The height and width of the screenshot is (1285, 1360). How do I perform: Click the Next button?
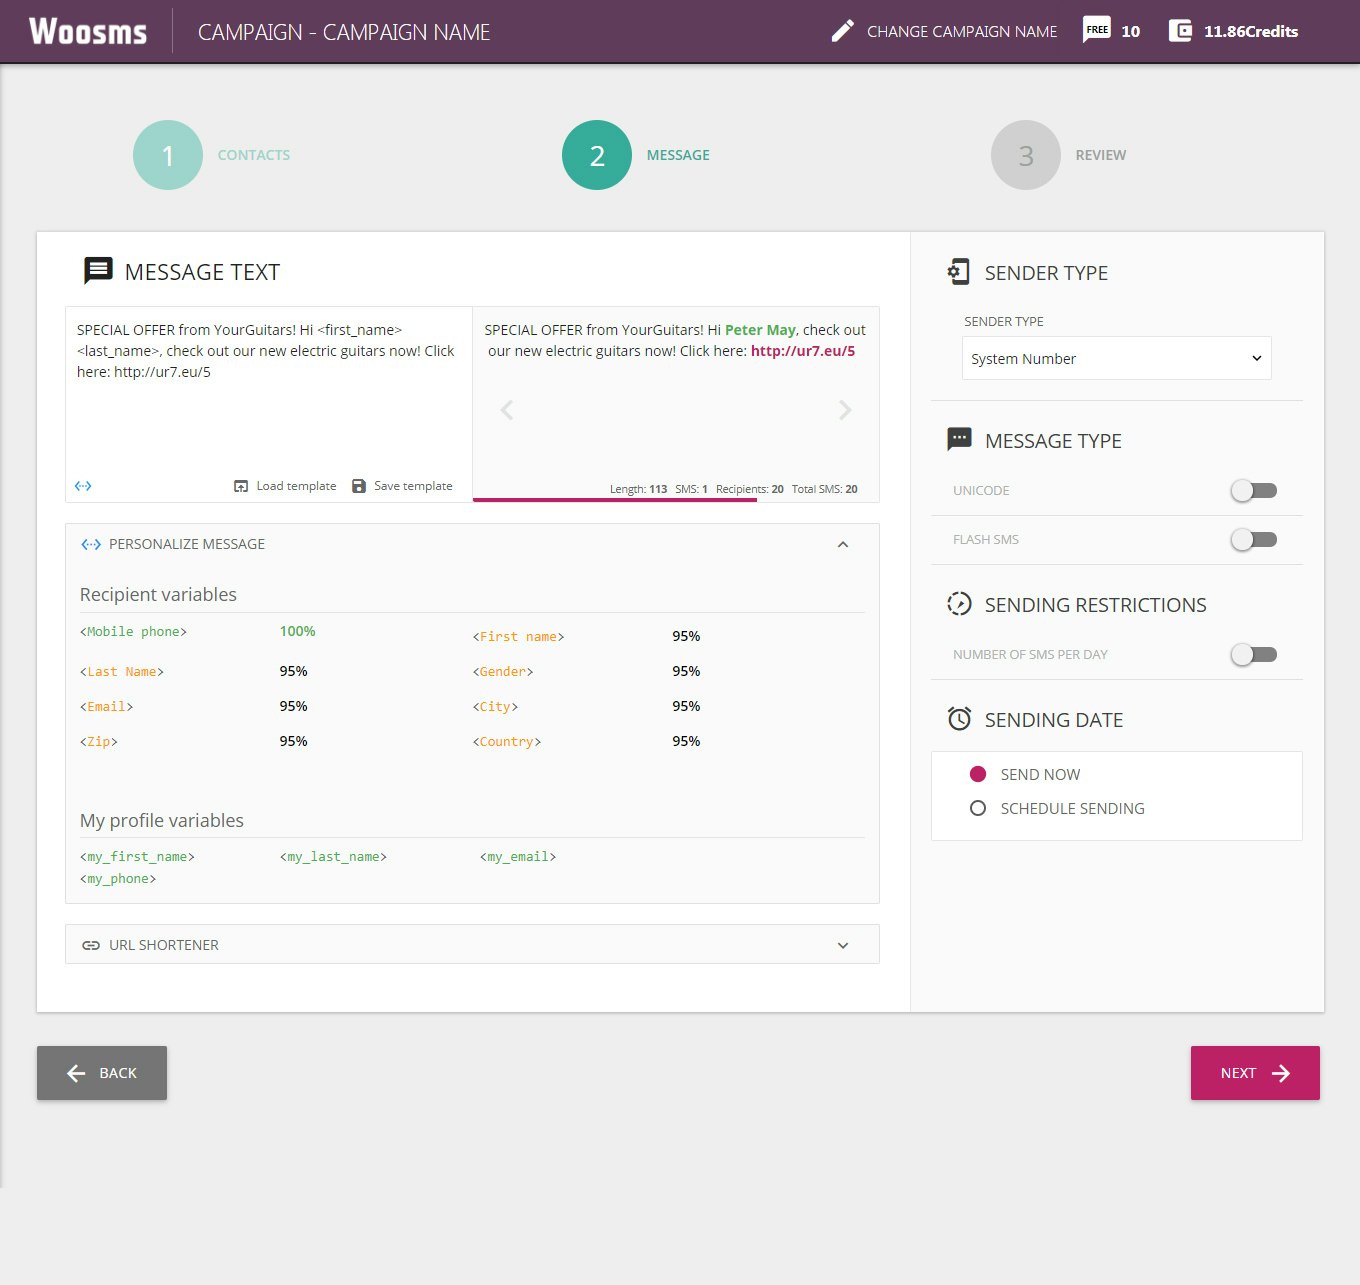coord(1254,1072)
